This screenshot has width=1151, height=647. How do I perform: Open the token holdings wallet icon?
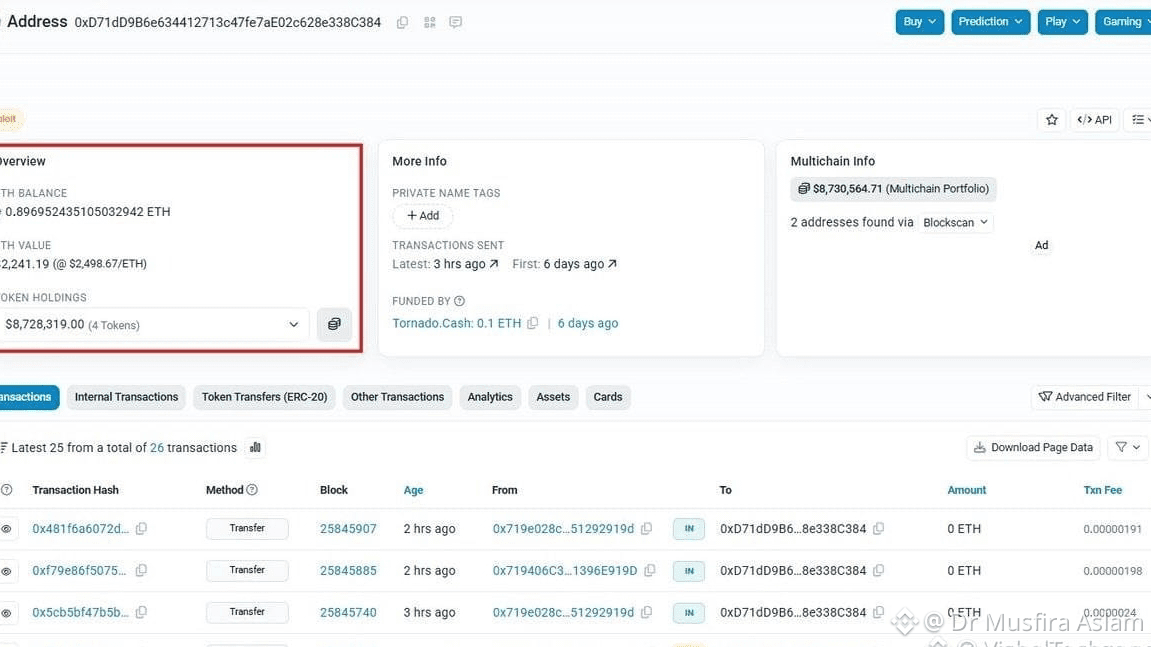(x=334, y=324)
